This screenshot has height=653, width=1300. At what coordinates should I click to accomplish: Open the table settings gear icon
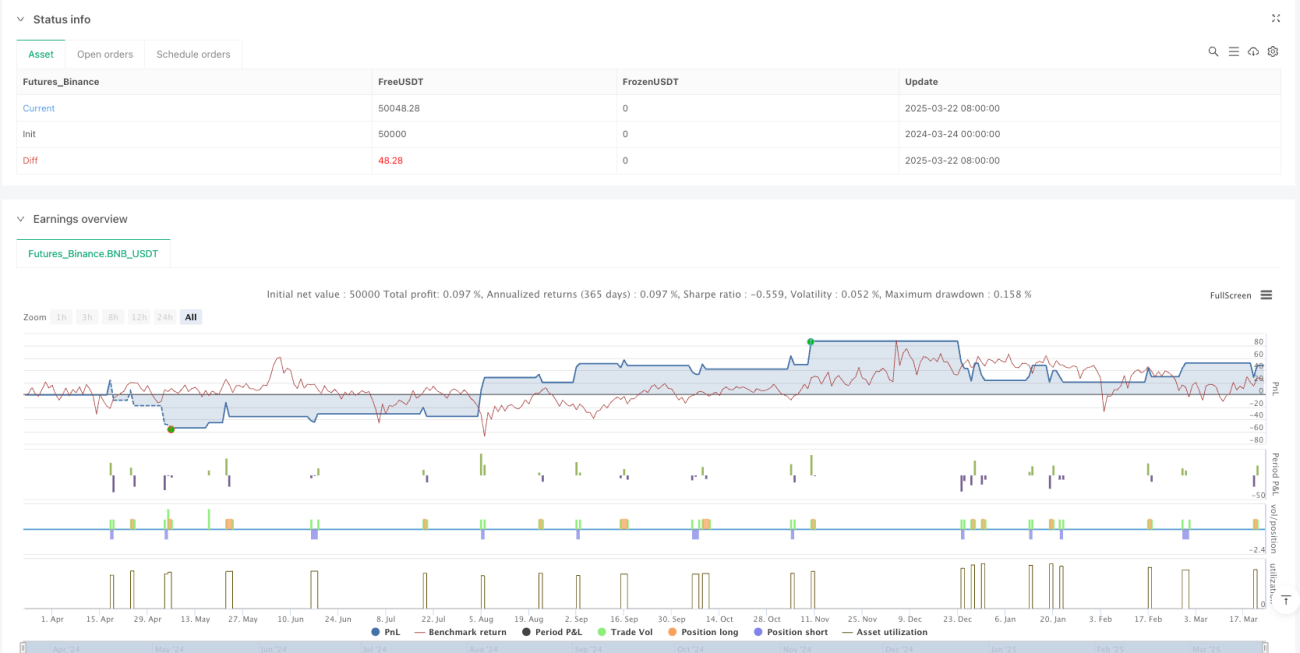(x=1273, y=51)
